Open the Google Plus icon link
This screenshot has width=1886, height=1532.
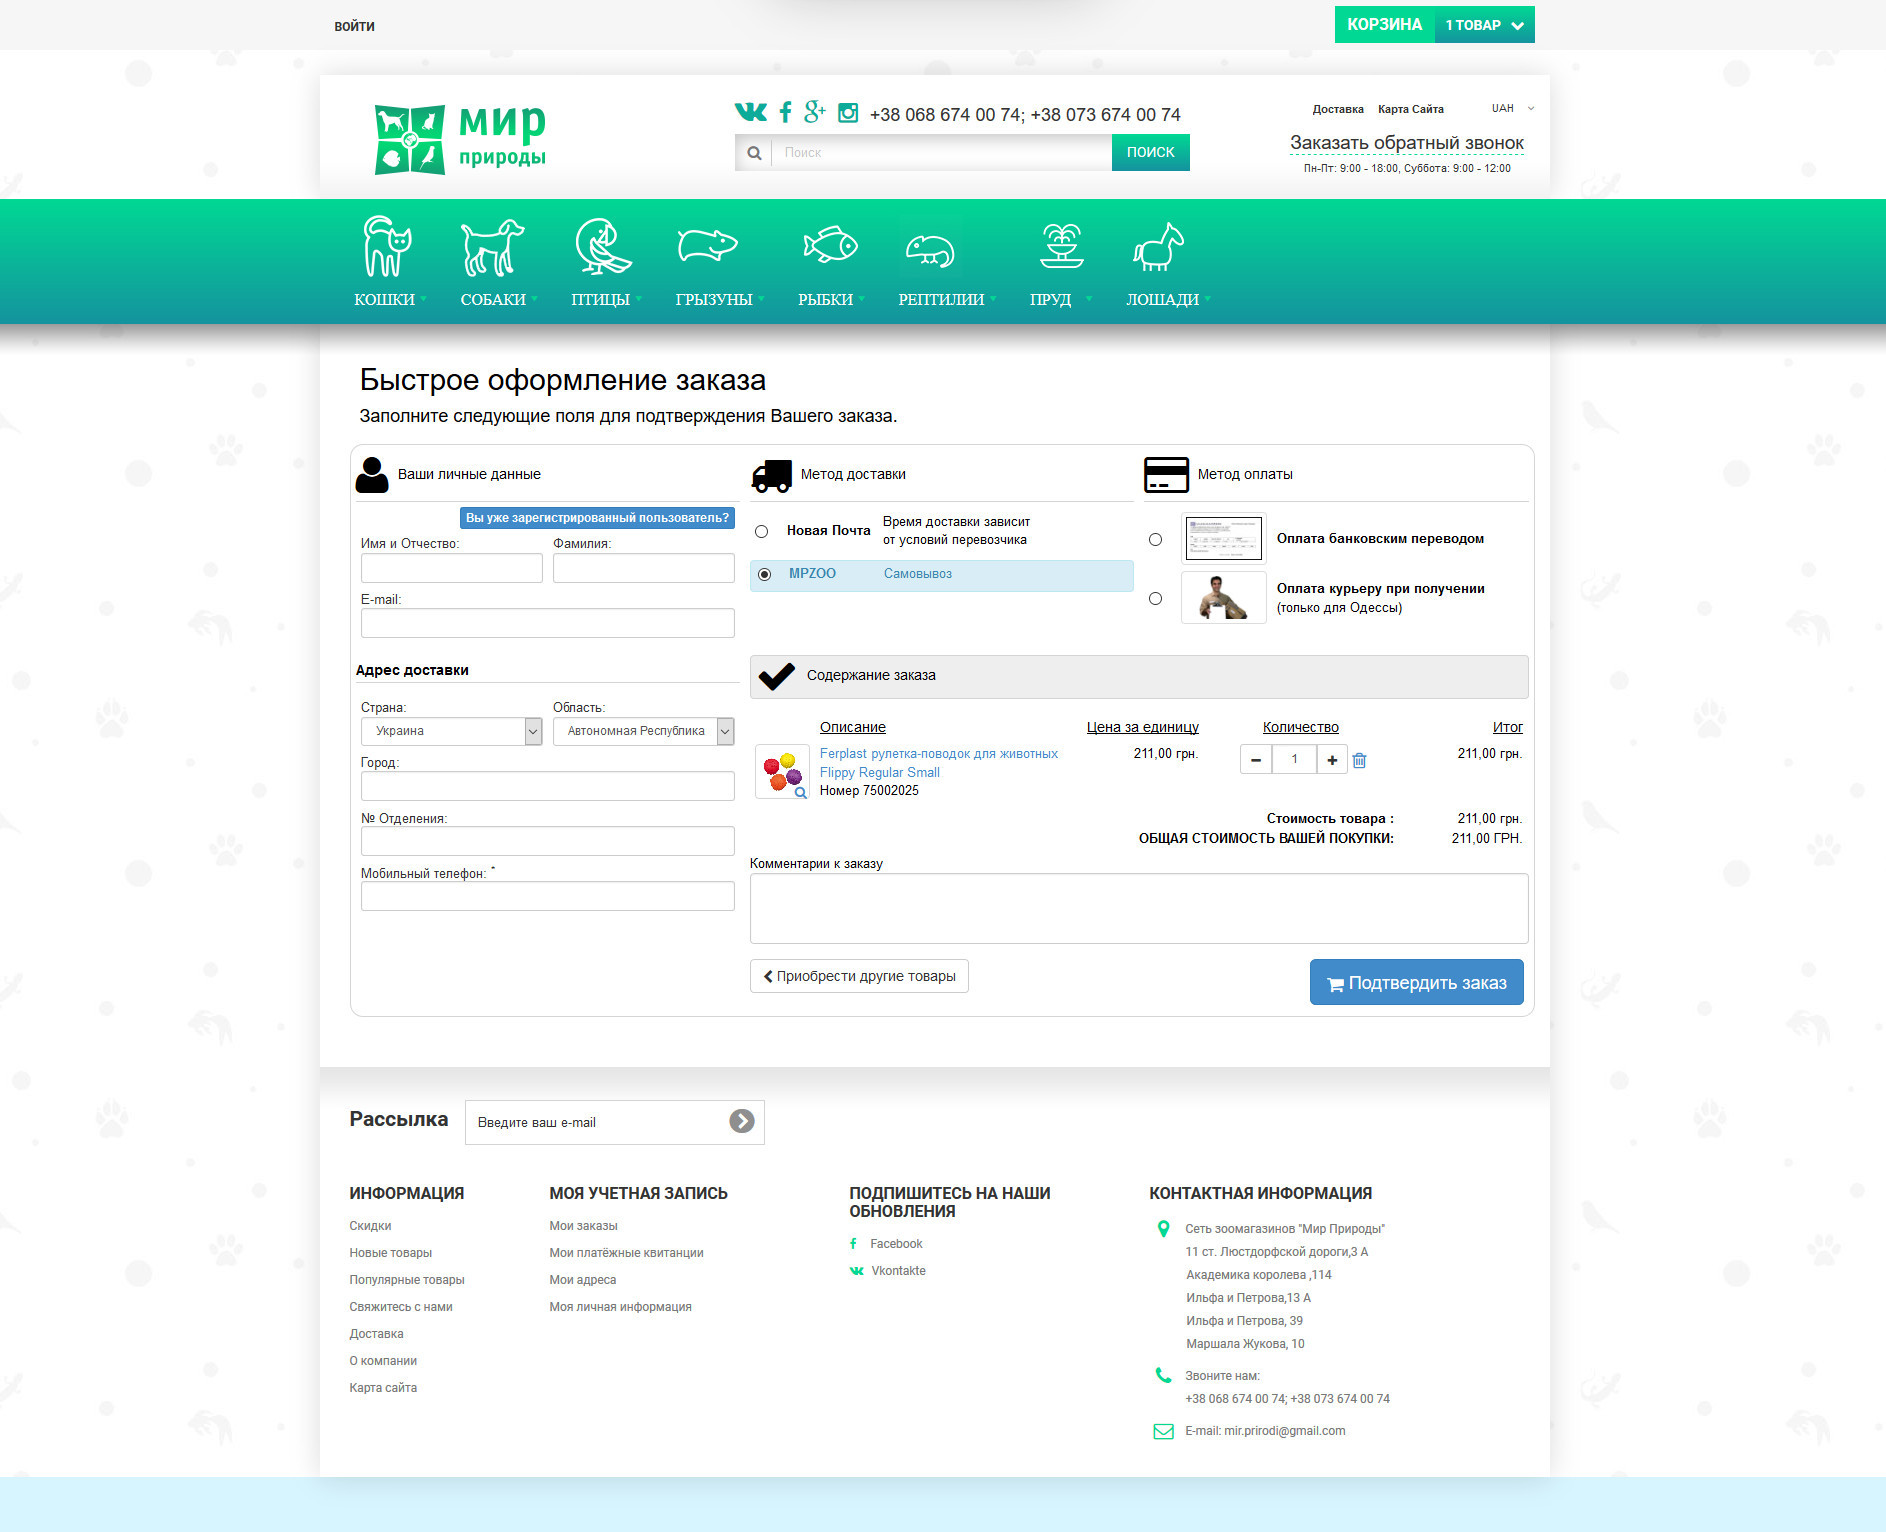[815, 112]
